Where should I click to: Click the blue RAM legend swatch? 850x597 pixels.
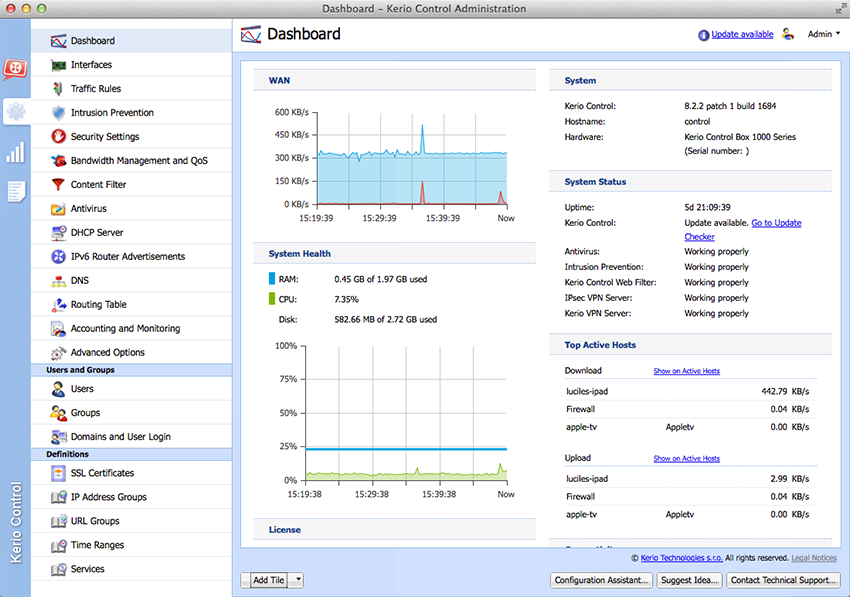(272, 279)
